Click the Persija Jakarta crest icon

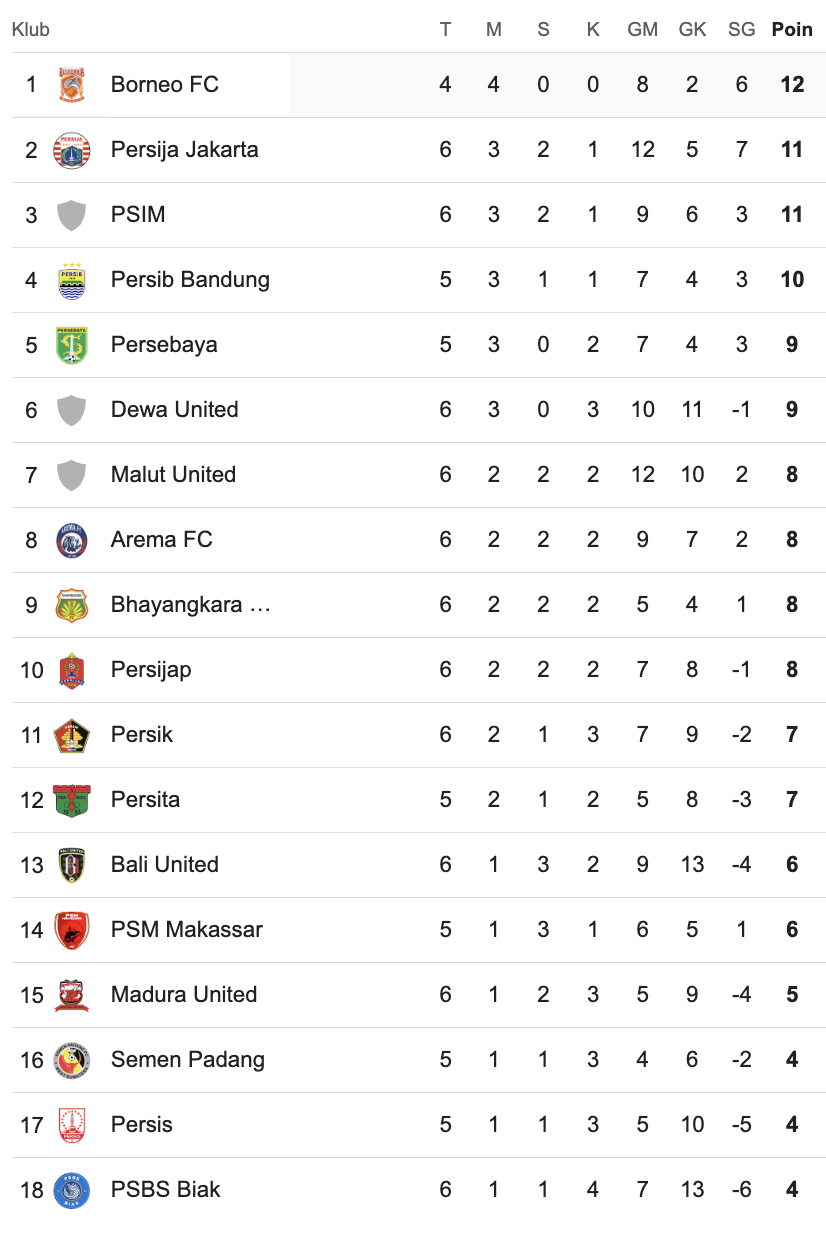click(x=72, y=150)
